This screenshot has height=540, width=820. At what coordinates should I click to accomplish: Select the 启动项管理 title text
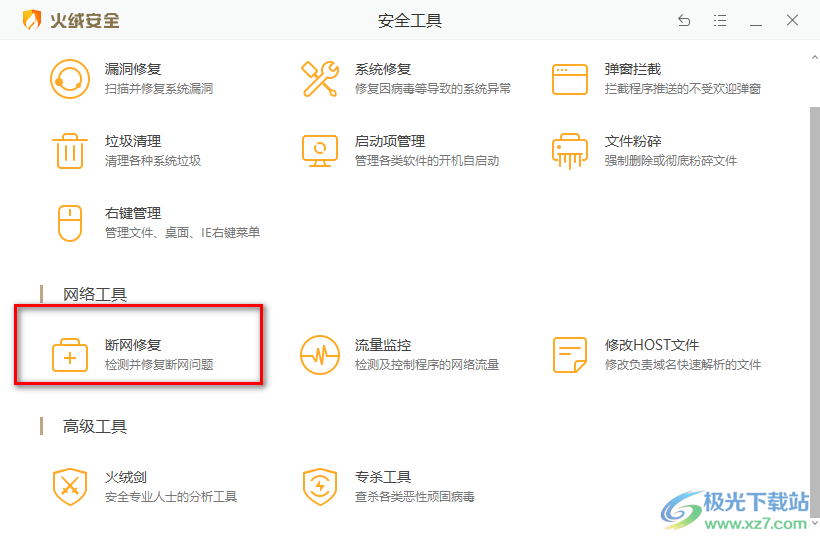click(x=390, y=141)
